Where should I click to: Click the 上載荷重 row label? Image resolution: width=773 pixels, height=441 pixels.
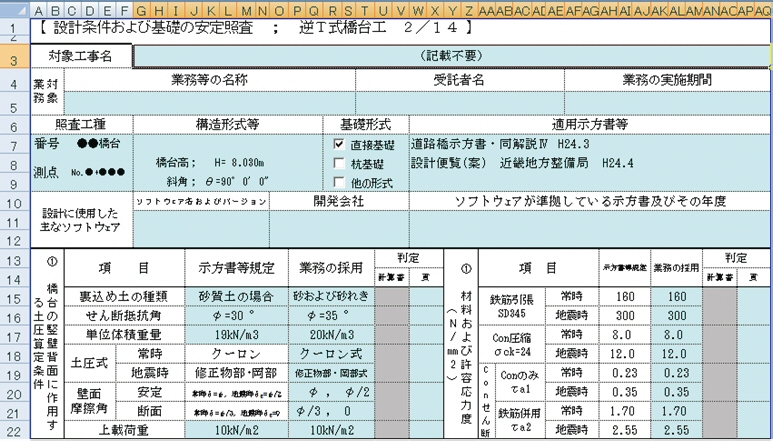(124, 431)
